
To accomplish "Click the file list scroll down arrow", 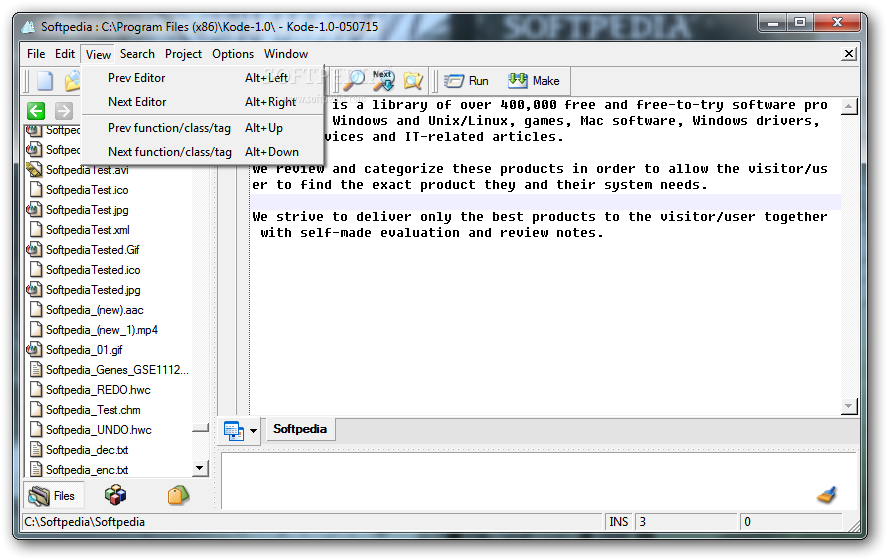I will [200, 468].
